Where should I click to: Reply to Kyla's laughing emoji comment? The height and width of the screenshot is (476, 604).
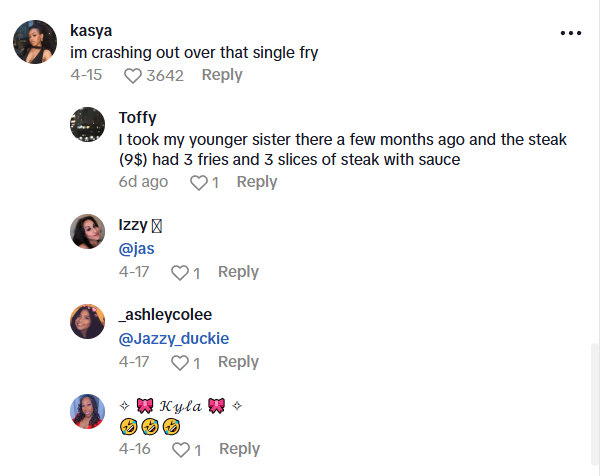(x=239, y=449)
